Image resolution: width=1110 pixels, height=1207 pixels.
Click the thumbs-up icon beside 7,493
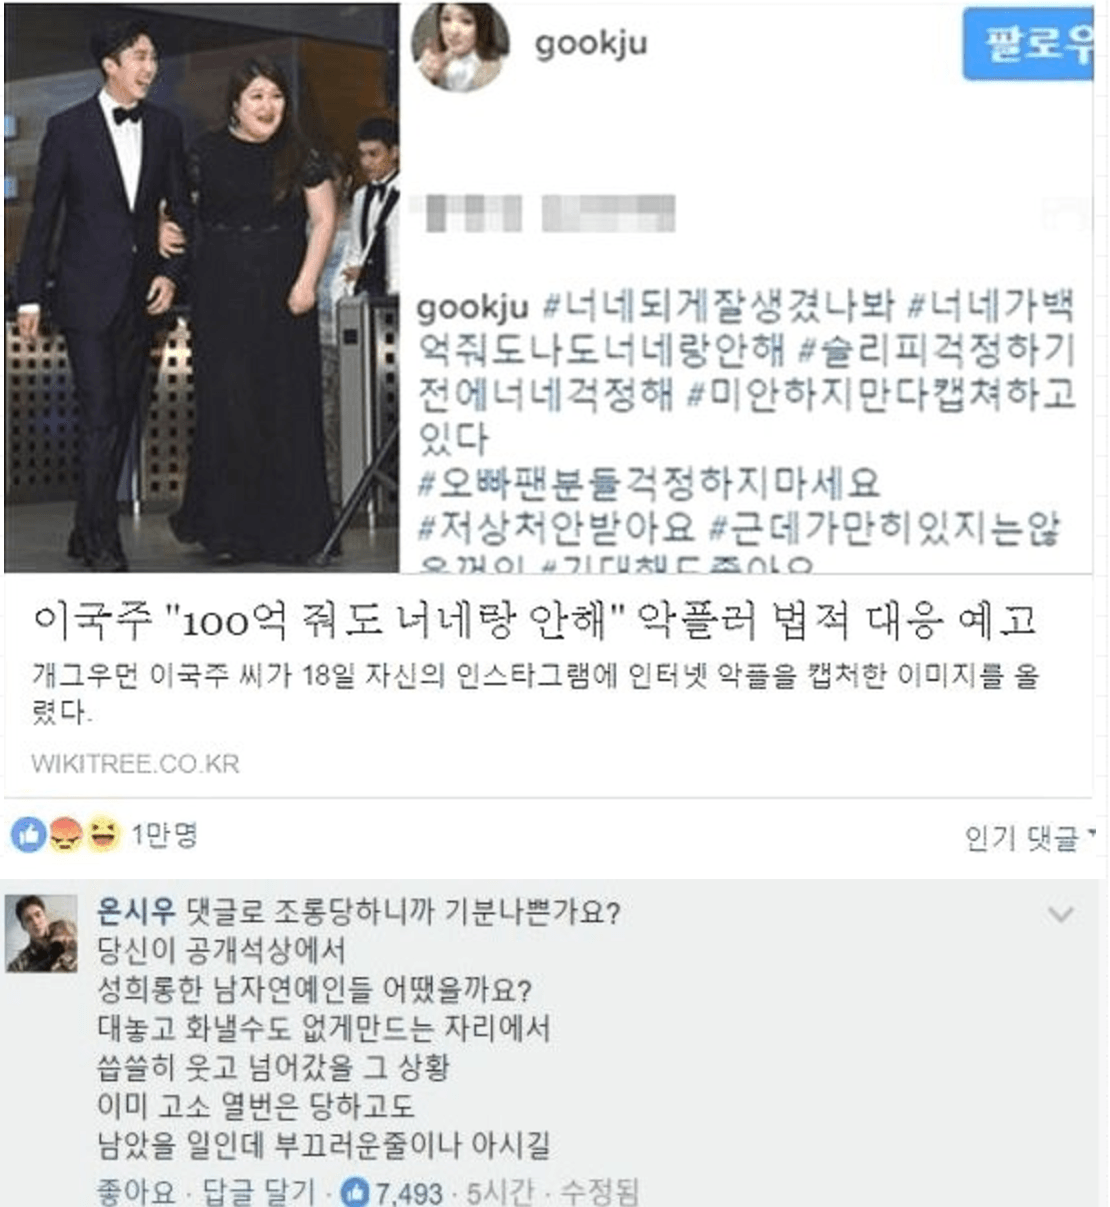[355, 1191]
